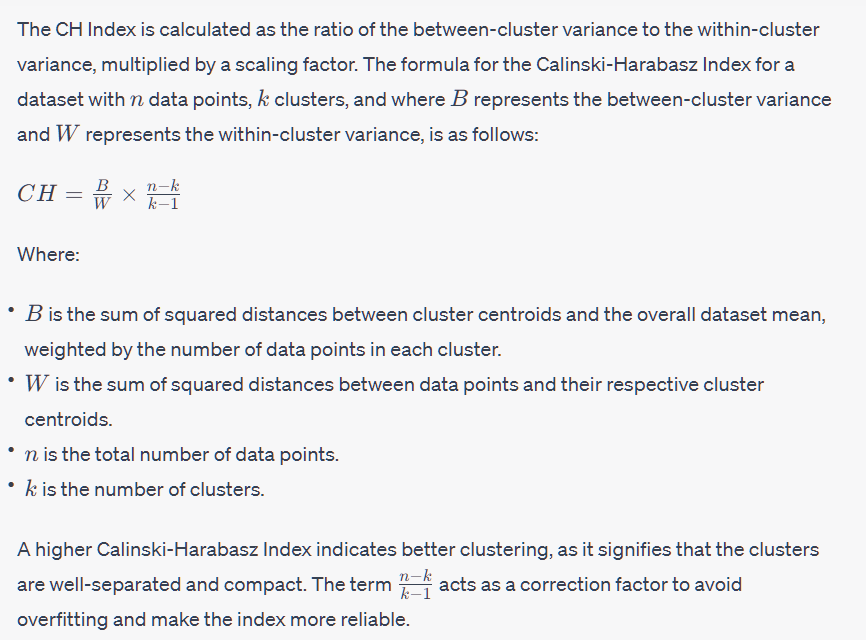Image resolution: width=866 pixels, height=640 pixels.
Task: Click the 'Where:' label
Action: (x=49, y=255)
